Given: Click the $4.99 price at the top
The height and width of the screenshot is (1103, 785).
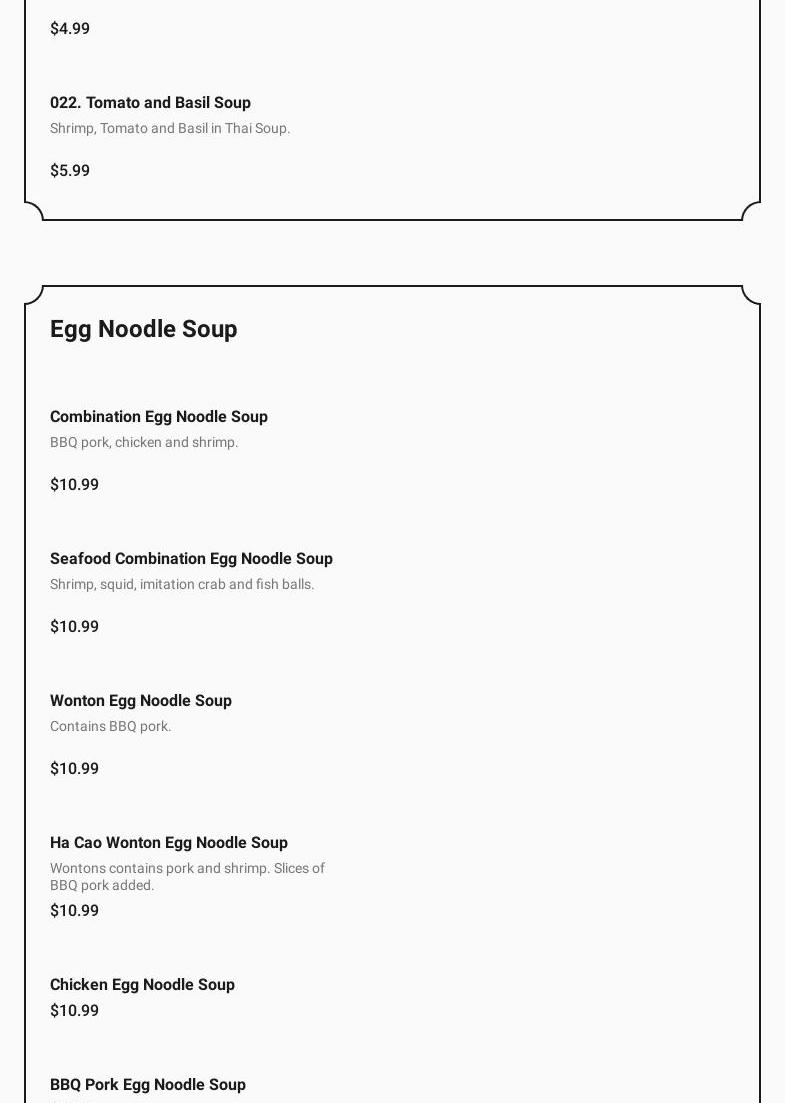Looking at the screenshot, I should click(70, 28).
